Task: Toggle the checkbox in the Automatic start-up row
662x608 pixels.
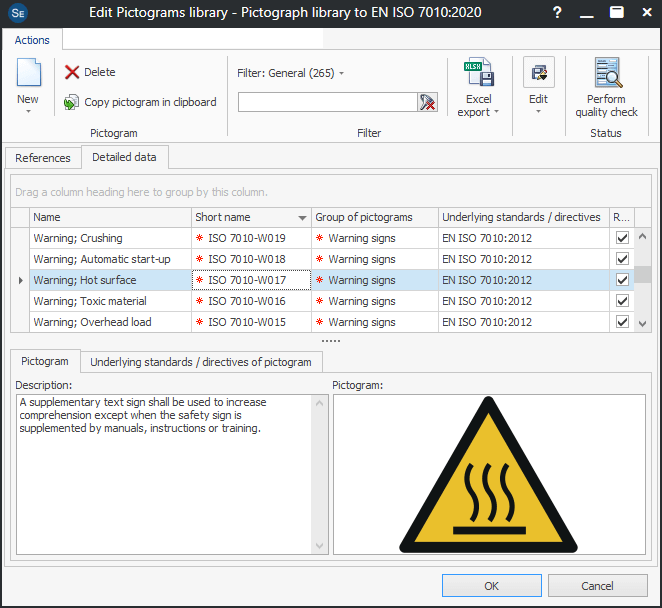Action: tap(622, 259)
